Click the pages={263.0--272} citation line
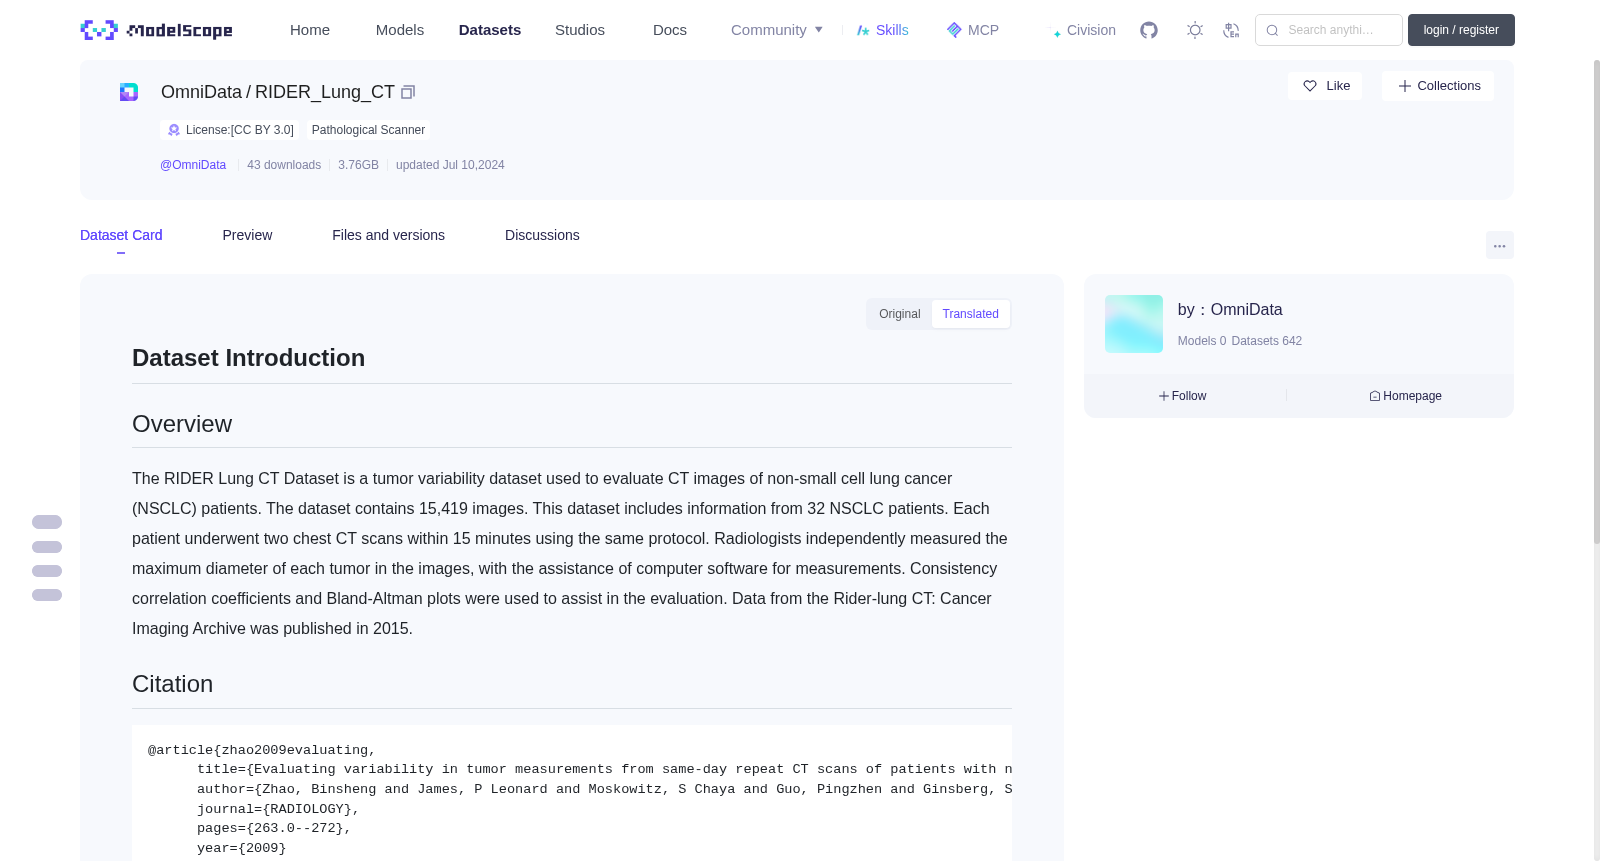 point(274,828)
